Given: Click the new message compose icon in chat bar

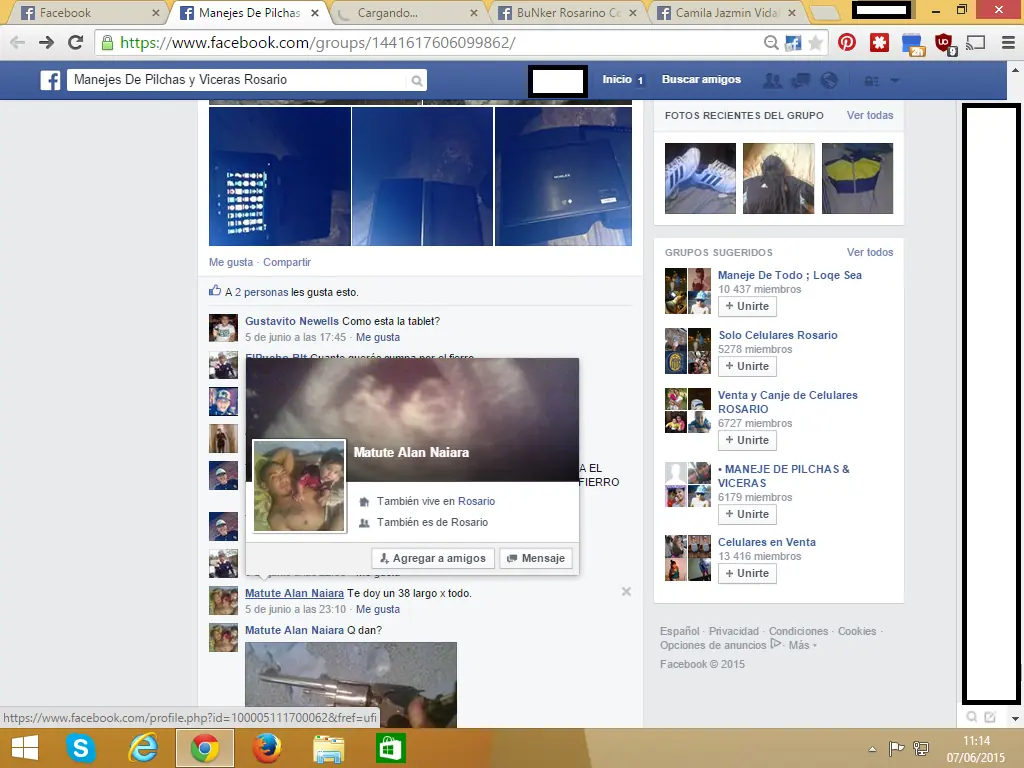Looking at the screenshot, I should pos(990,717).
